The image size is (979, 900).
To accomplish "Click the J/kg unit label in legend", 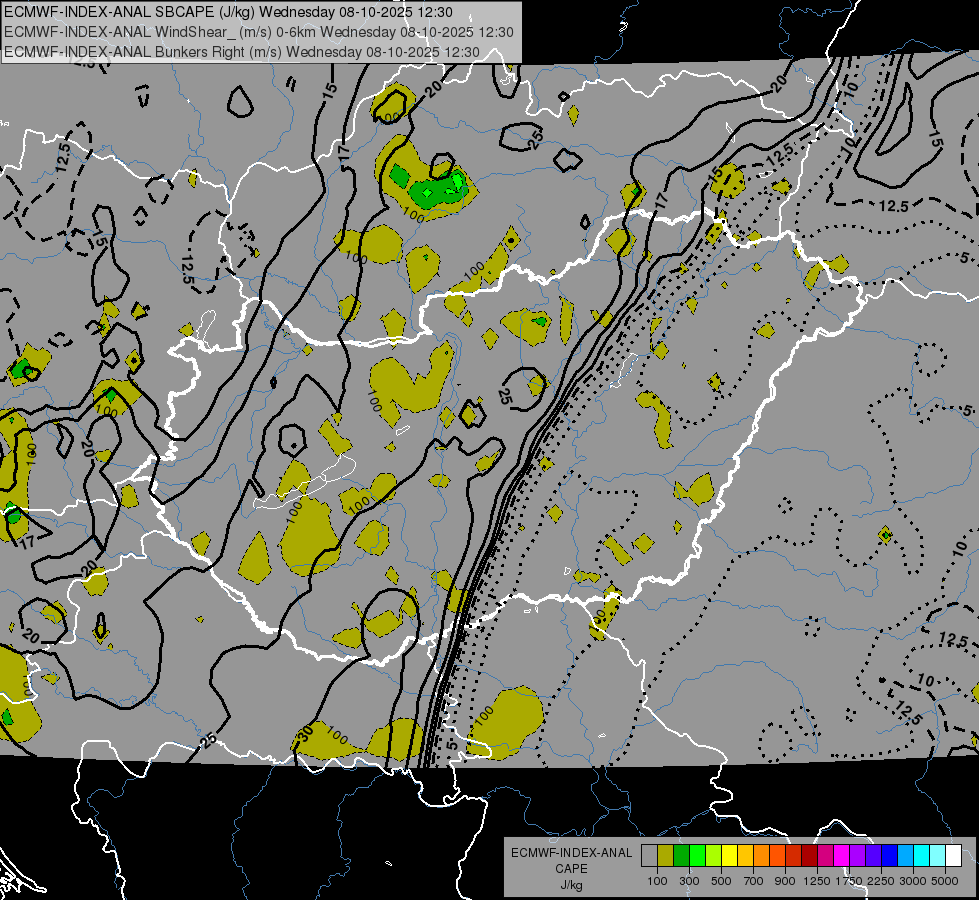I will coord(571,885).
